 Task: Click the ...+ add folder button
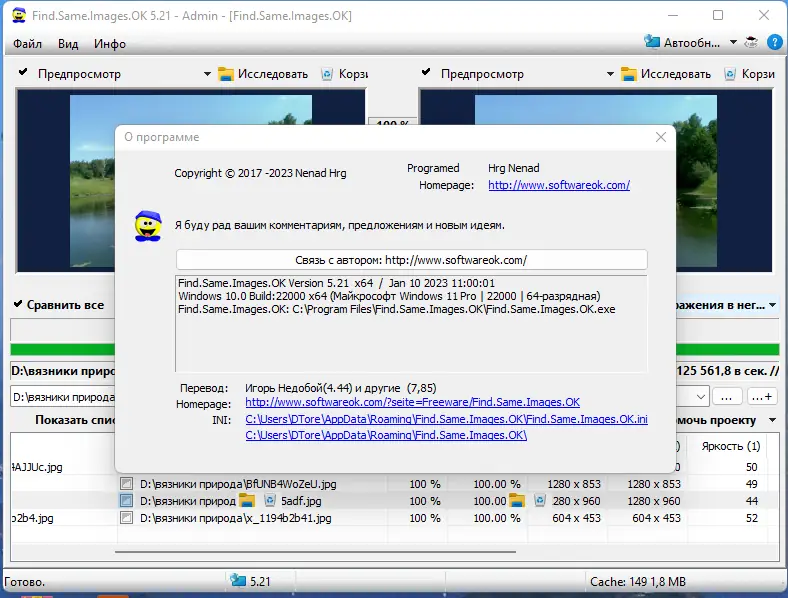click(x=762, y=396)
